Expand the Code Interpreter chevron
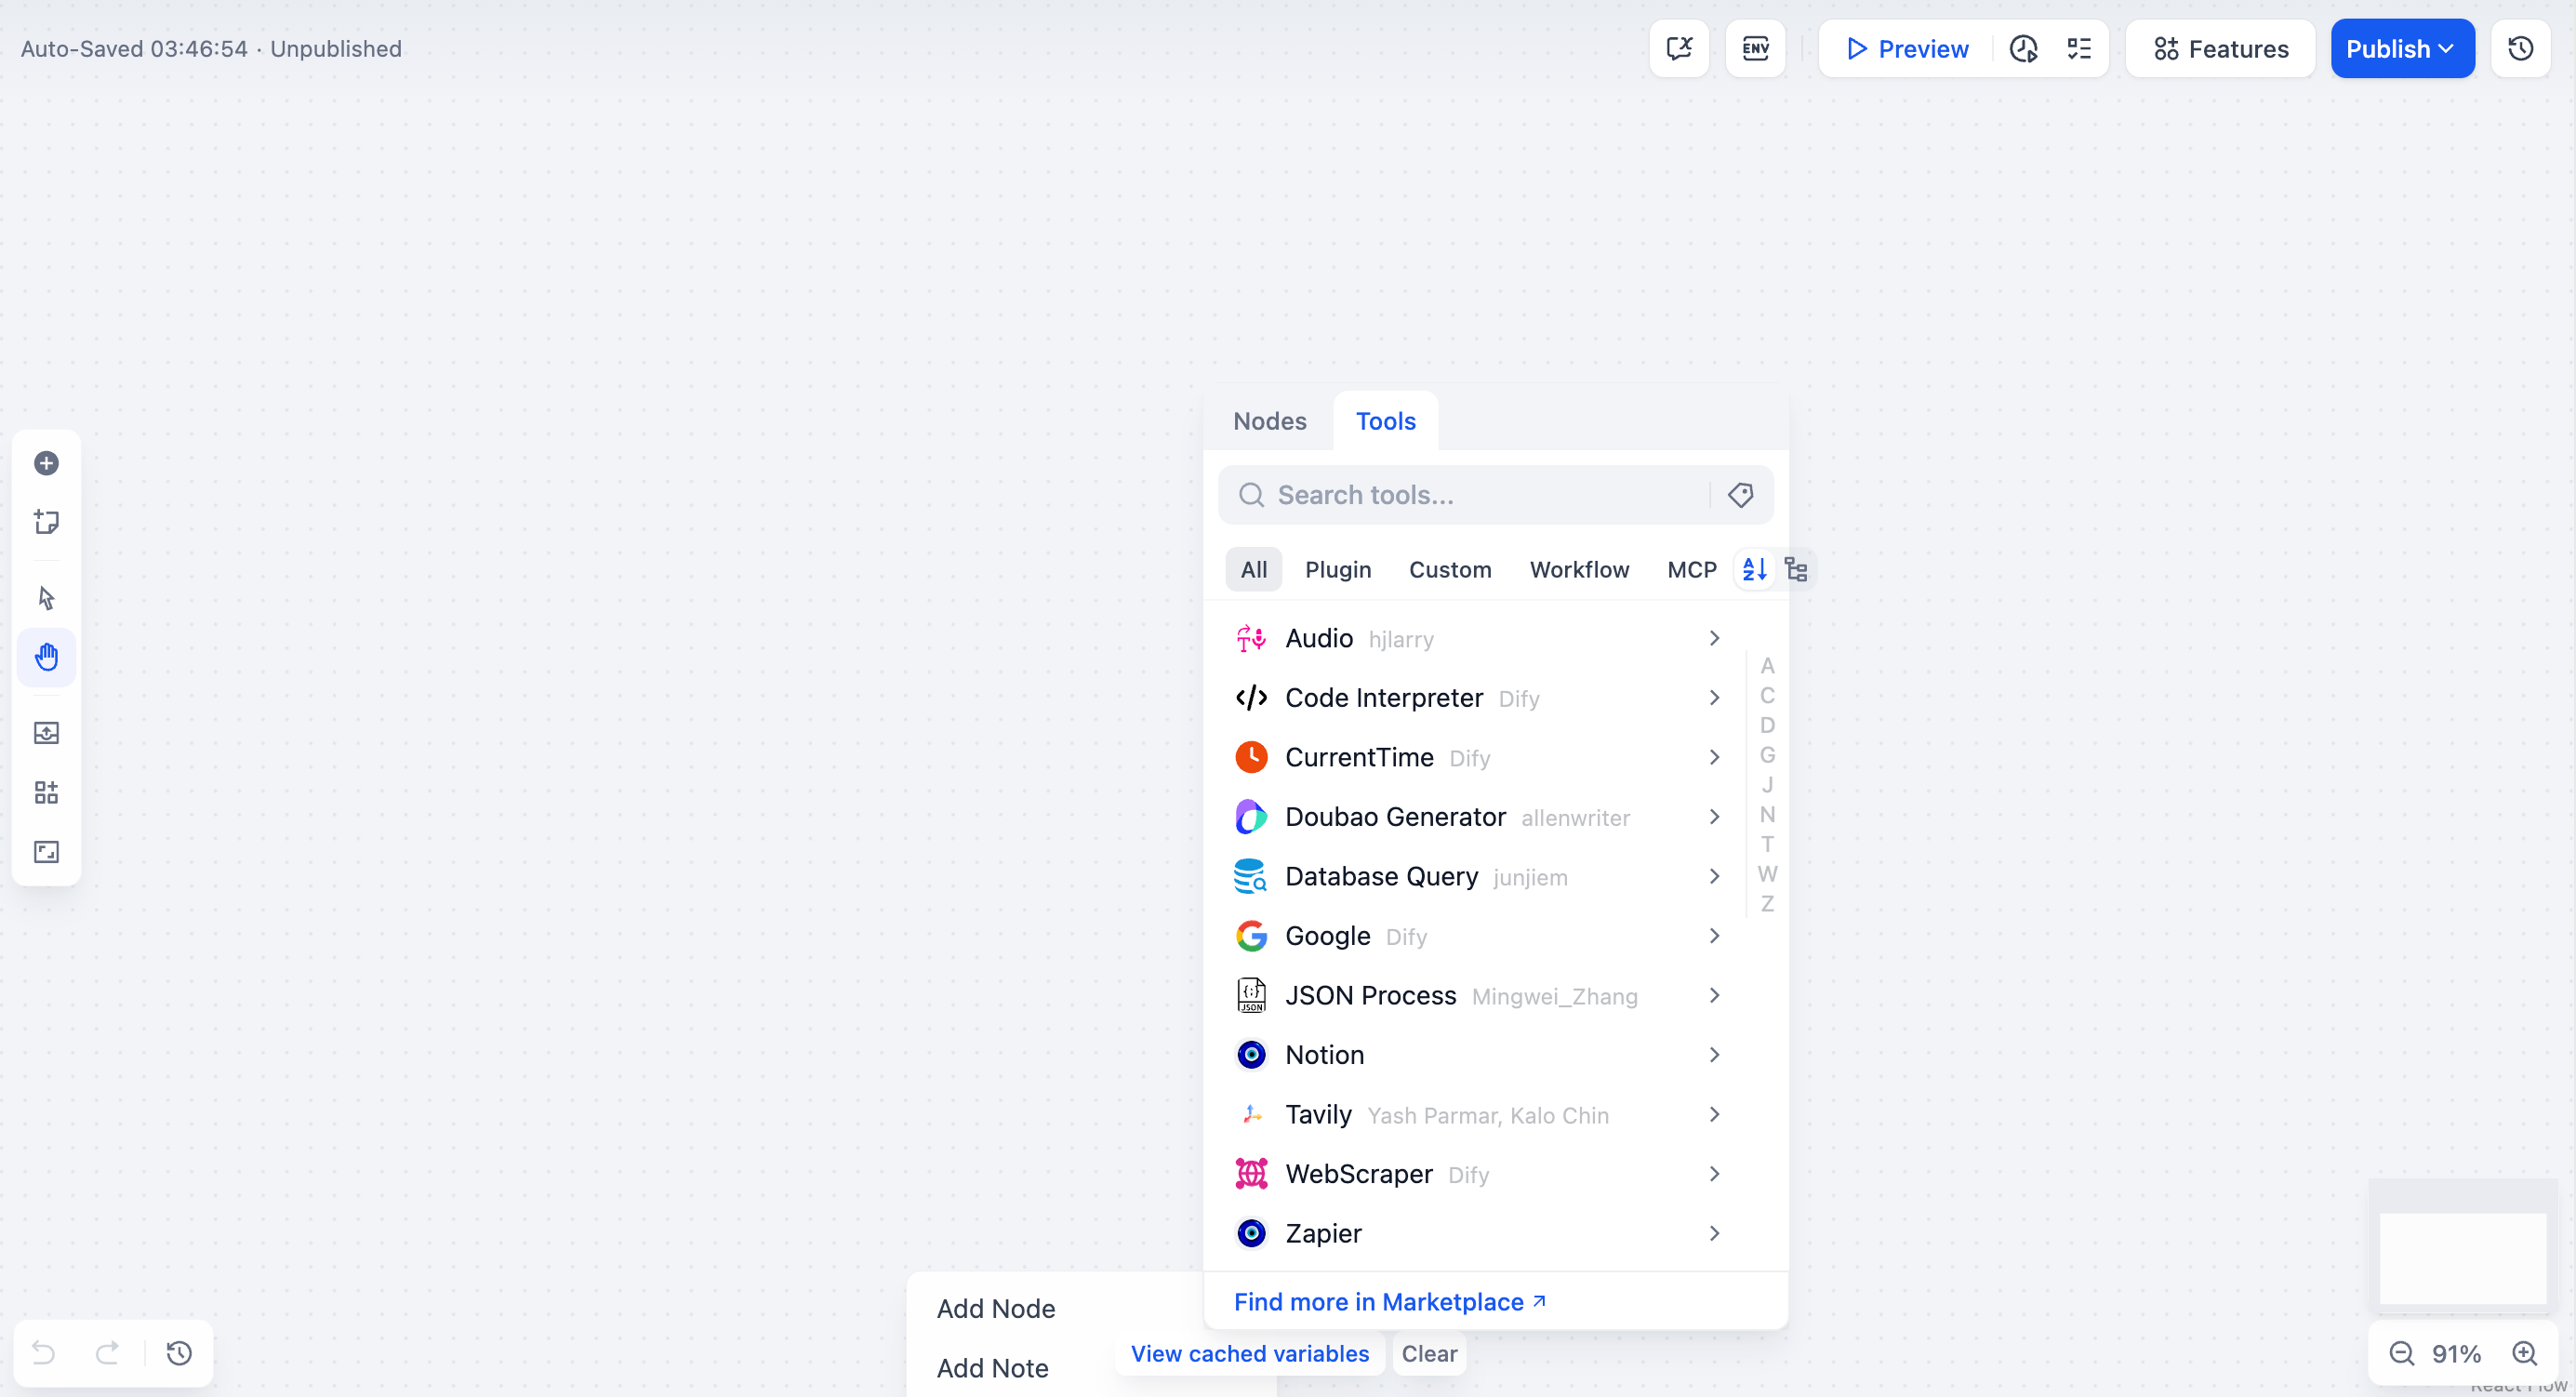This screenshot has width=2576, height=1397. point(1714,697)
